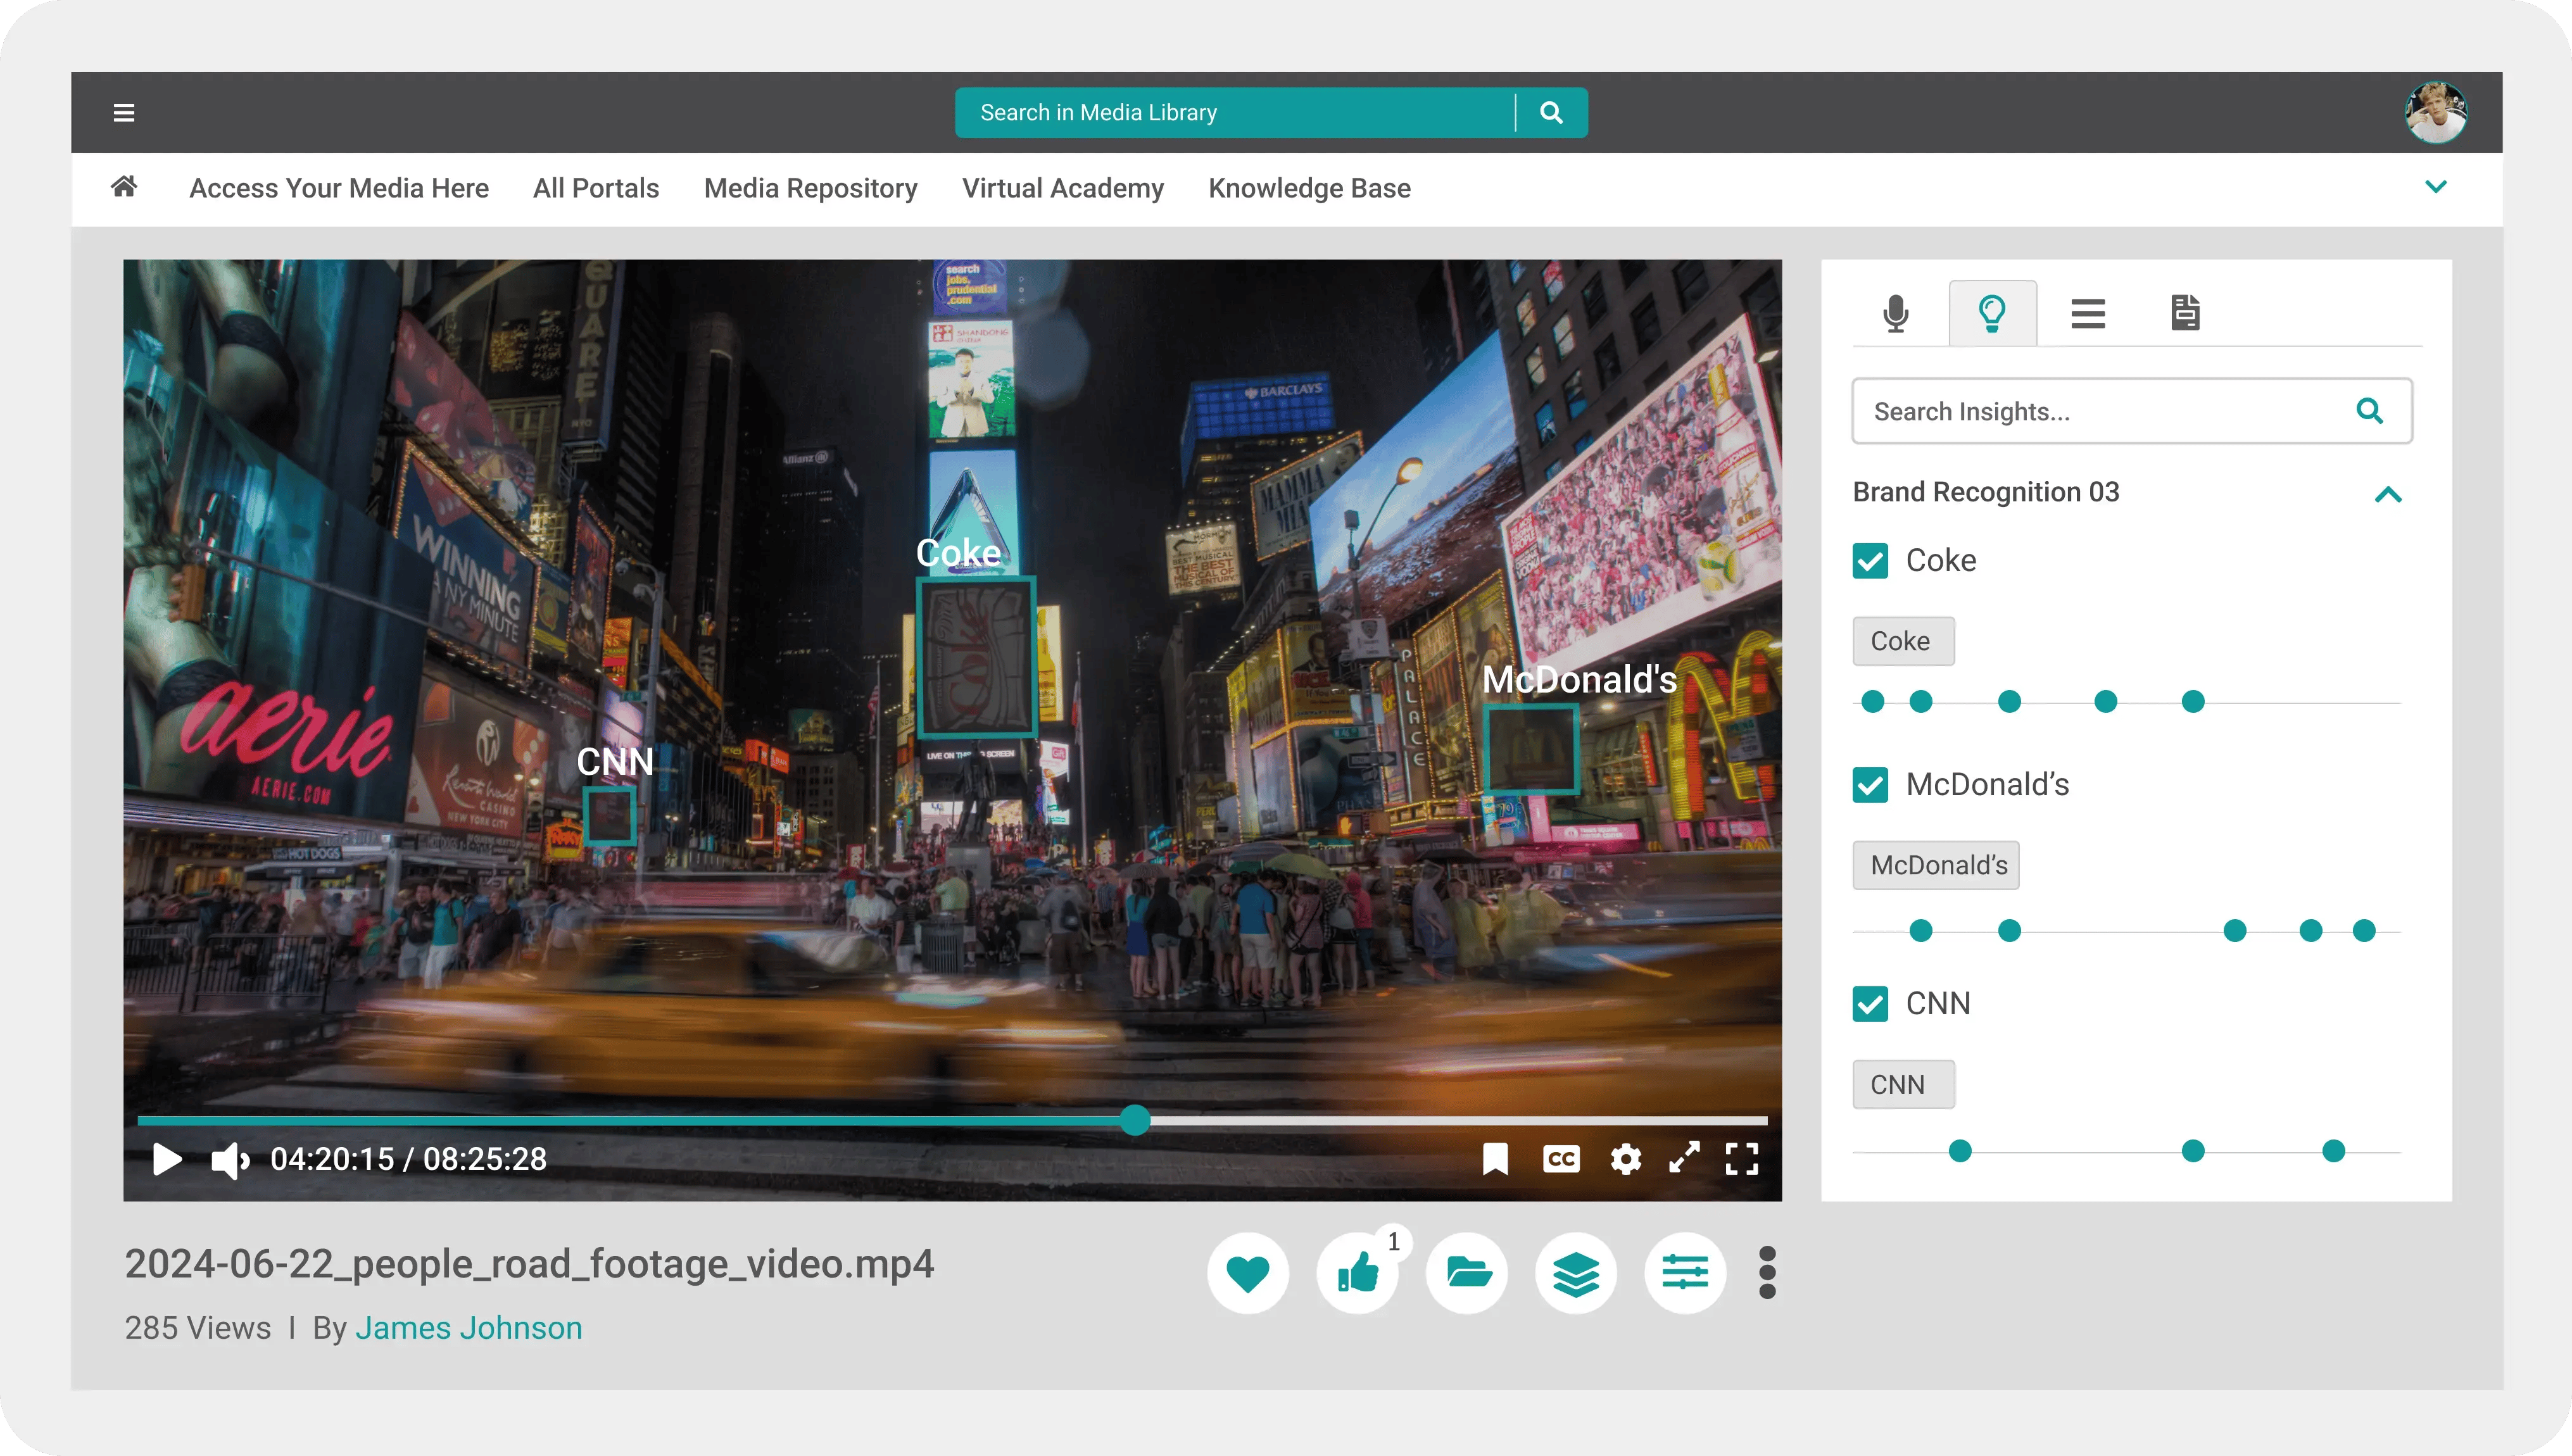Jump to last McDonald's timeline marker
The width and height of the screenshot is (2572, 1456).
2364,931
